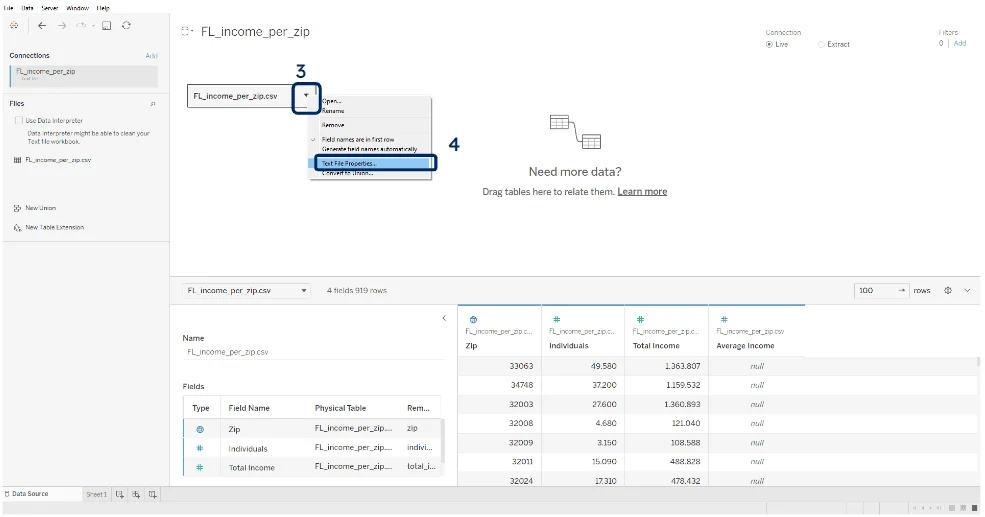
Task: Switch to the Sheet 1 tab
Action: [x=96, y=494]
